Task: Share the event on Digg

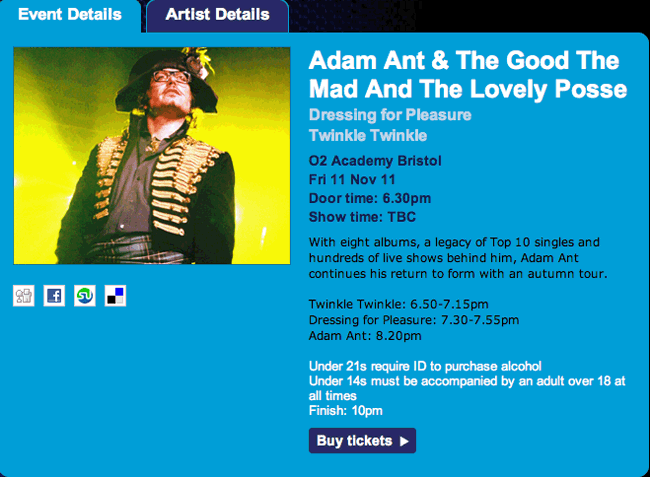Action: (24, 296)
